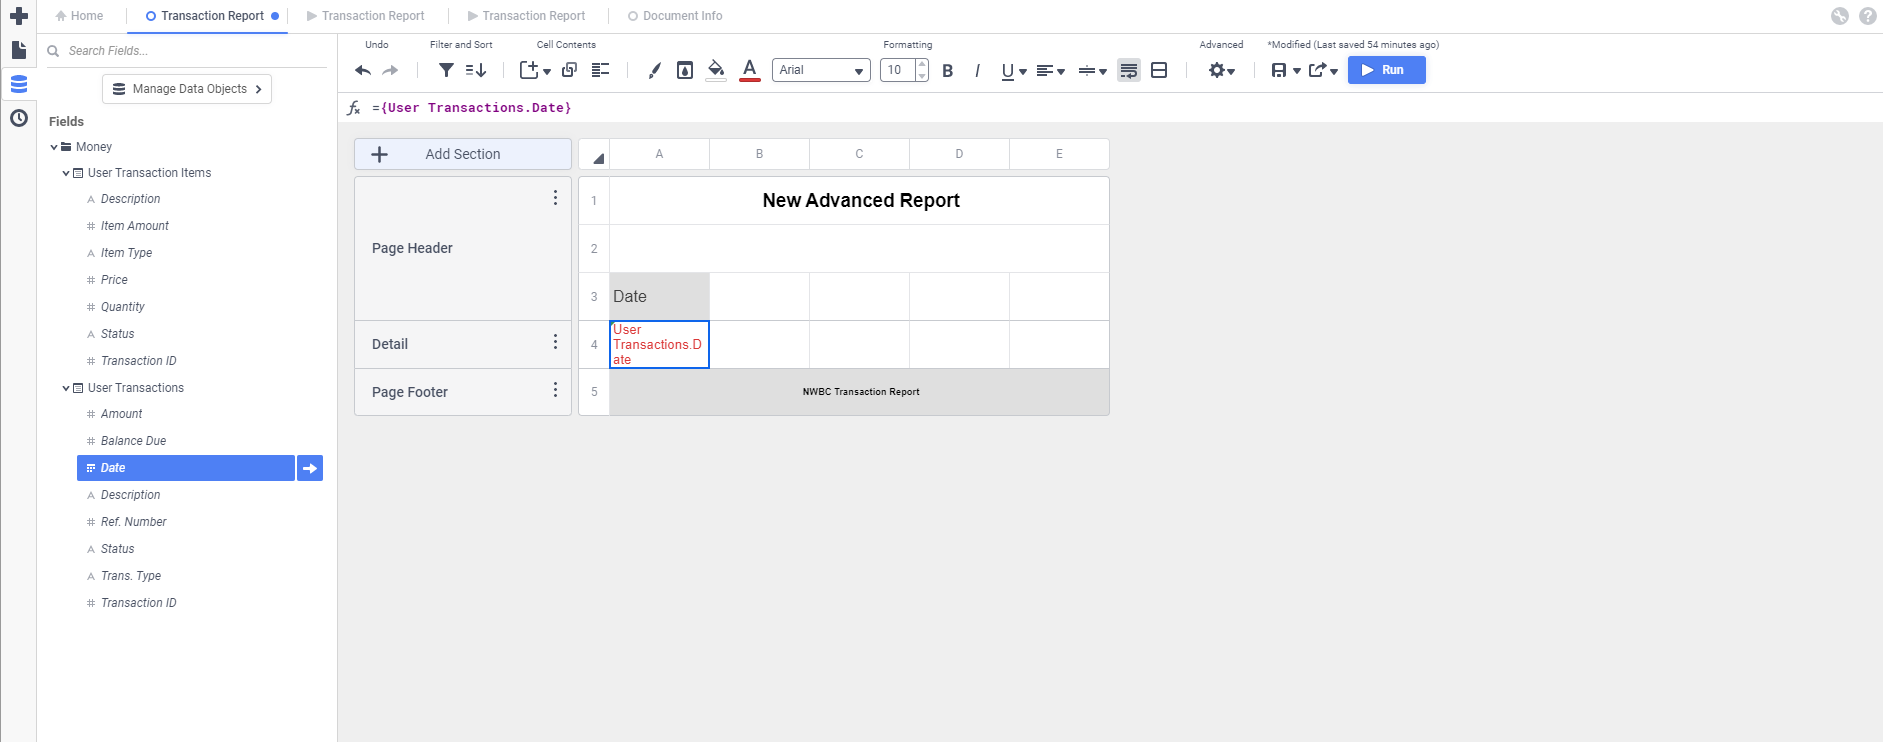Image resolution: width=1883 pixels, height=742 pixels.
Task: Run the report
Action: point(1386,70)
